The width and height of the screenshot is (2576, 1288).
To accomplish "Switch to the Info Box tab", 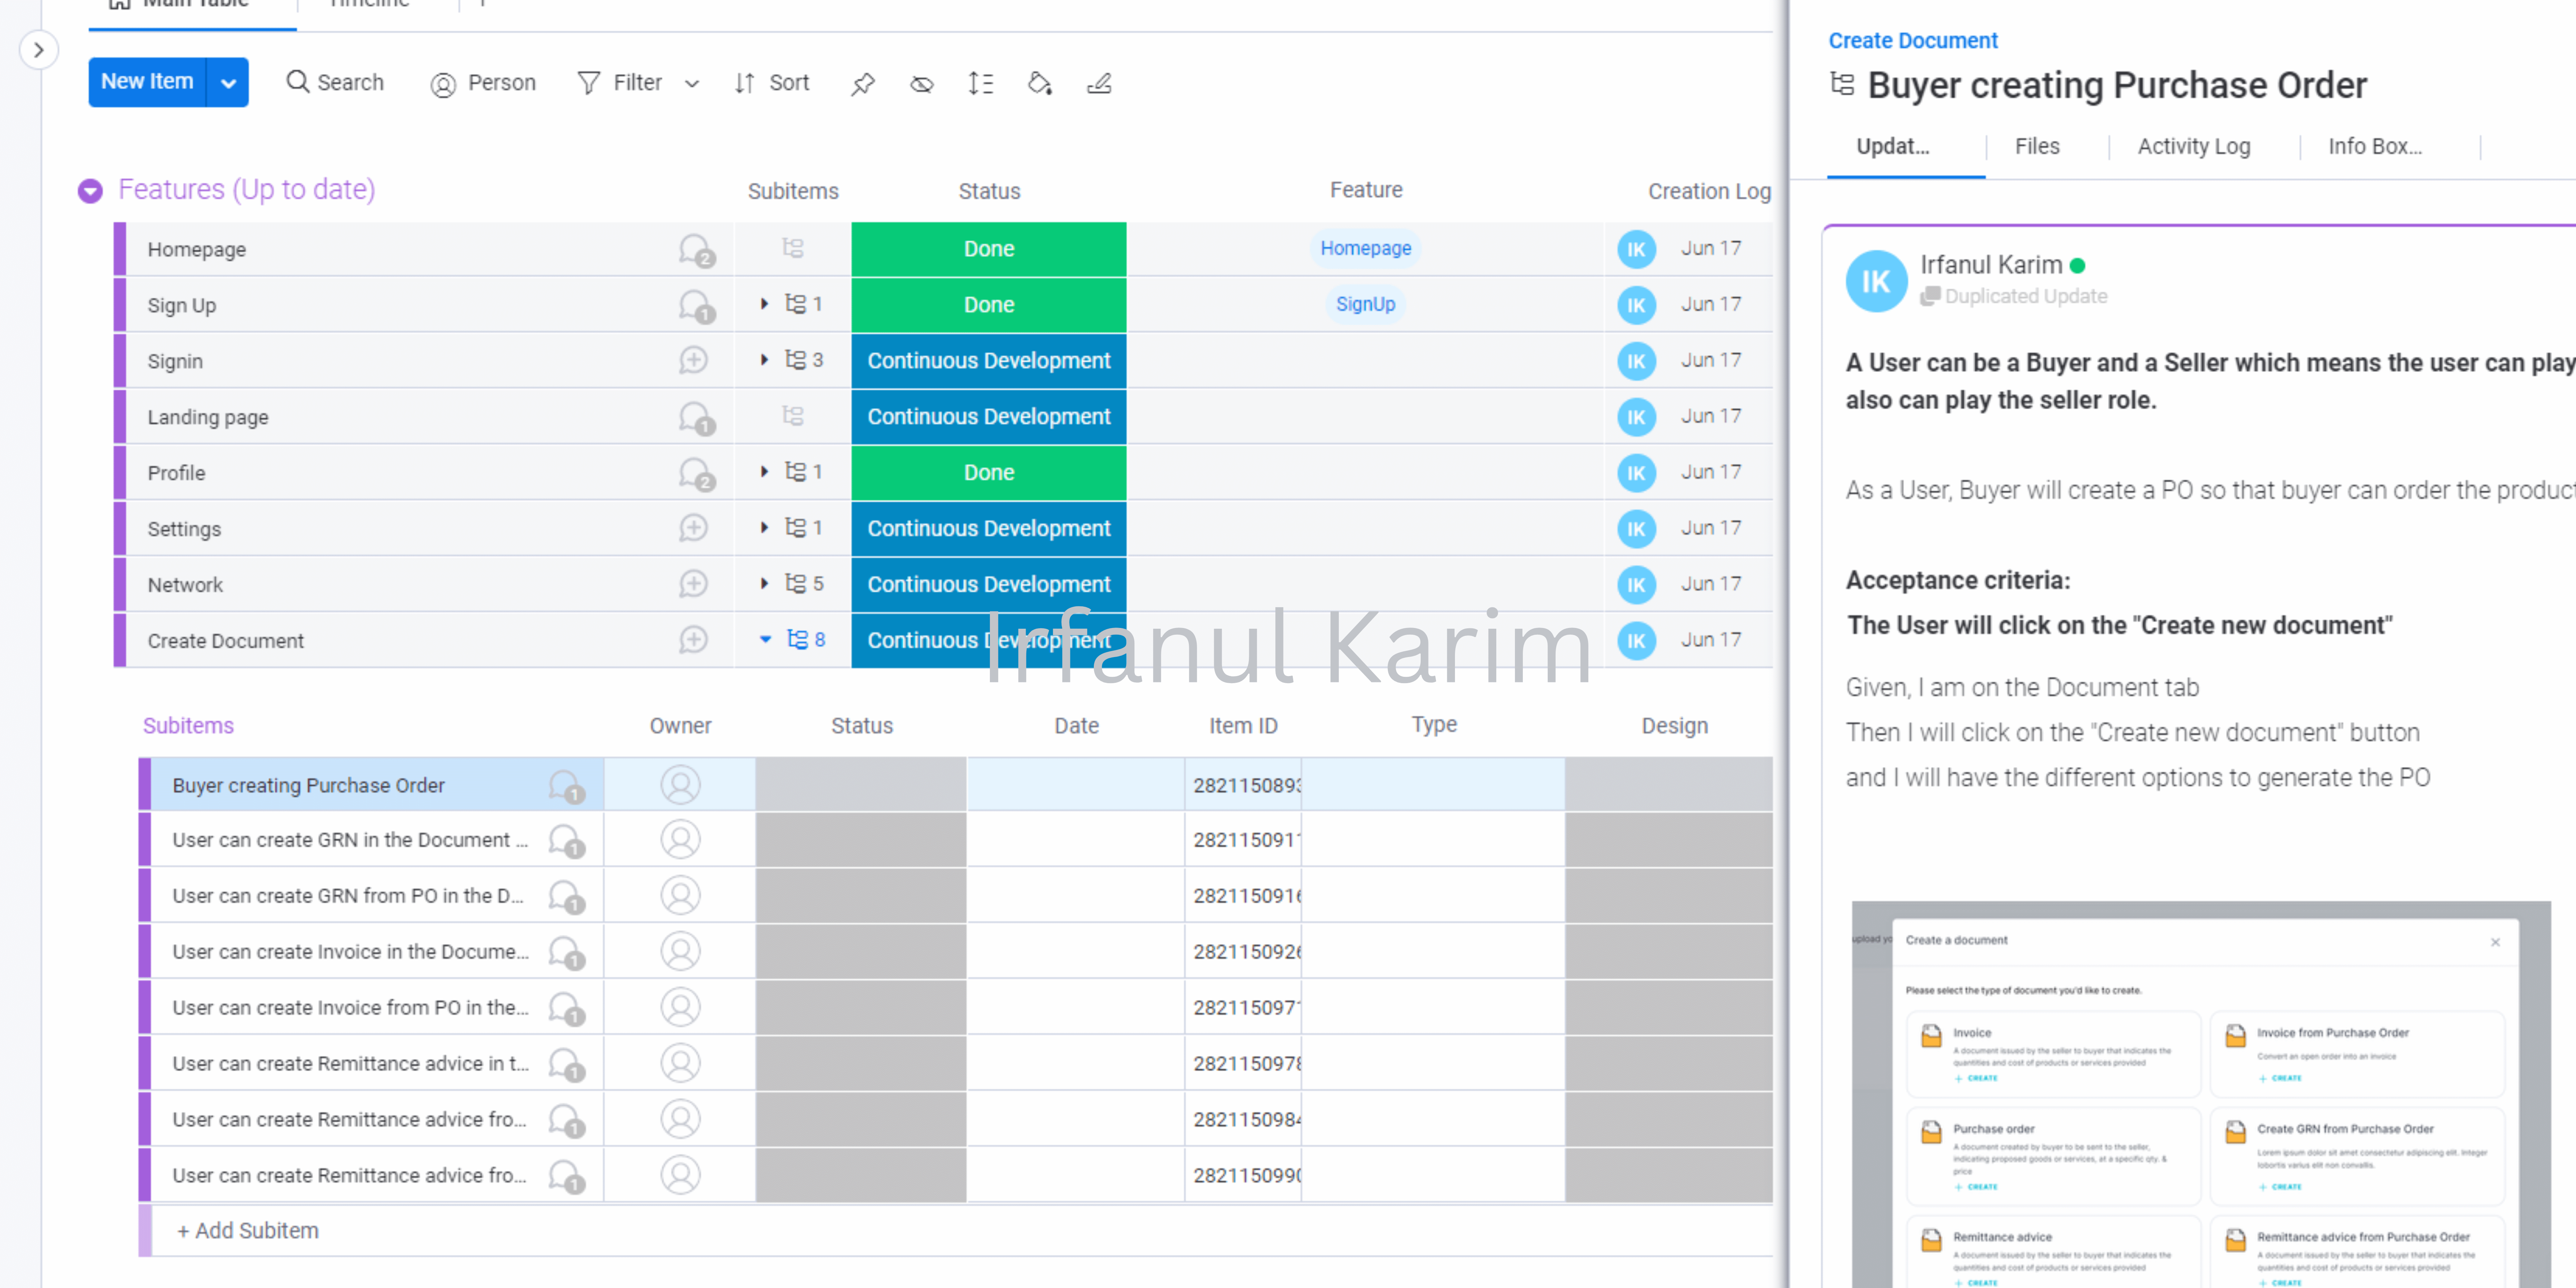I will coord(2375,146).
